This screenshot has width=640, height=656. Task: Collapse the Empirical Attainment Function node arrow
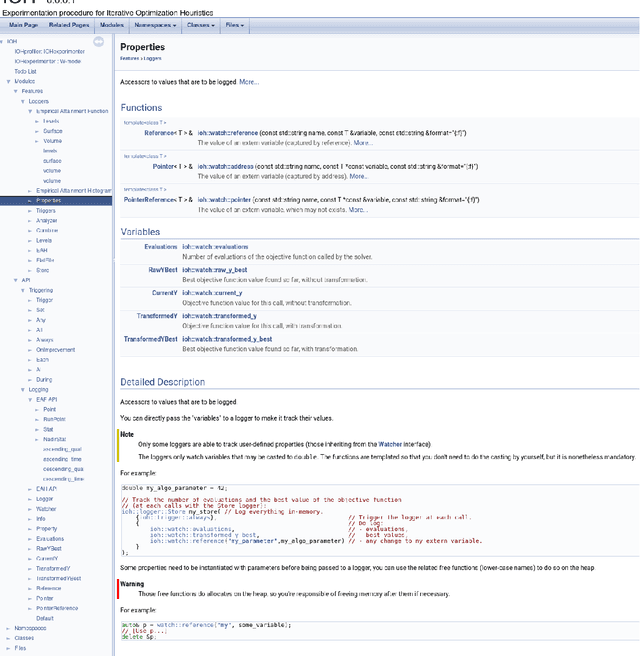(x=31, y=111)
